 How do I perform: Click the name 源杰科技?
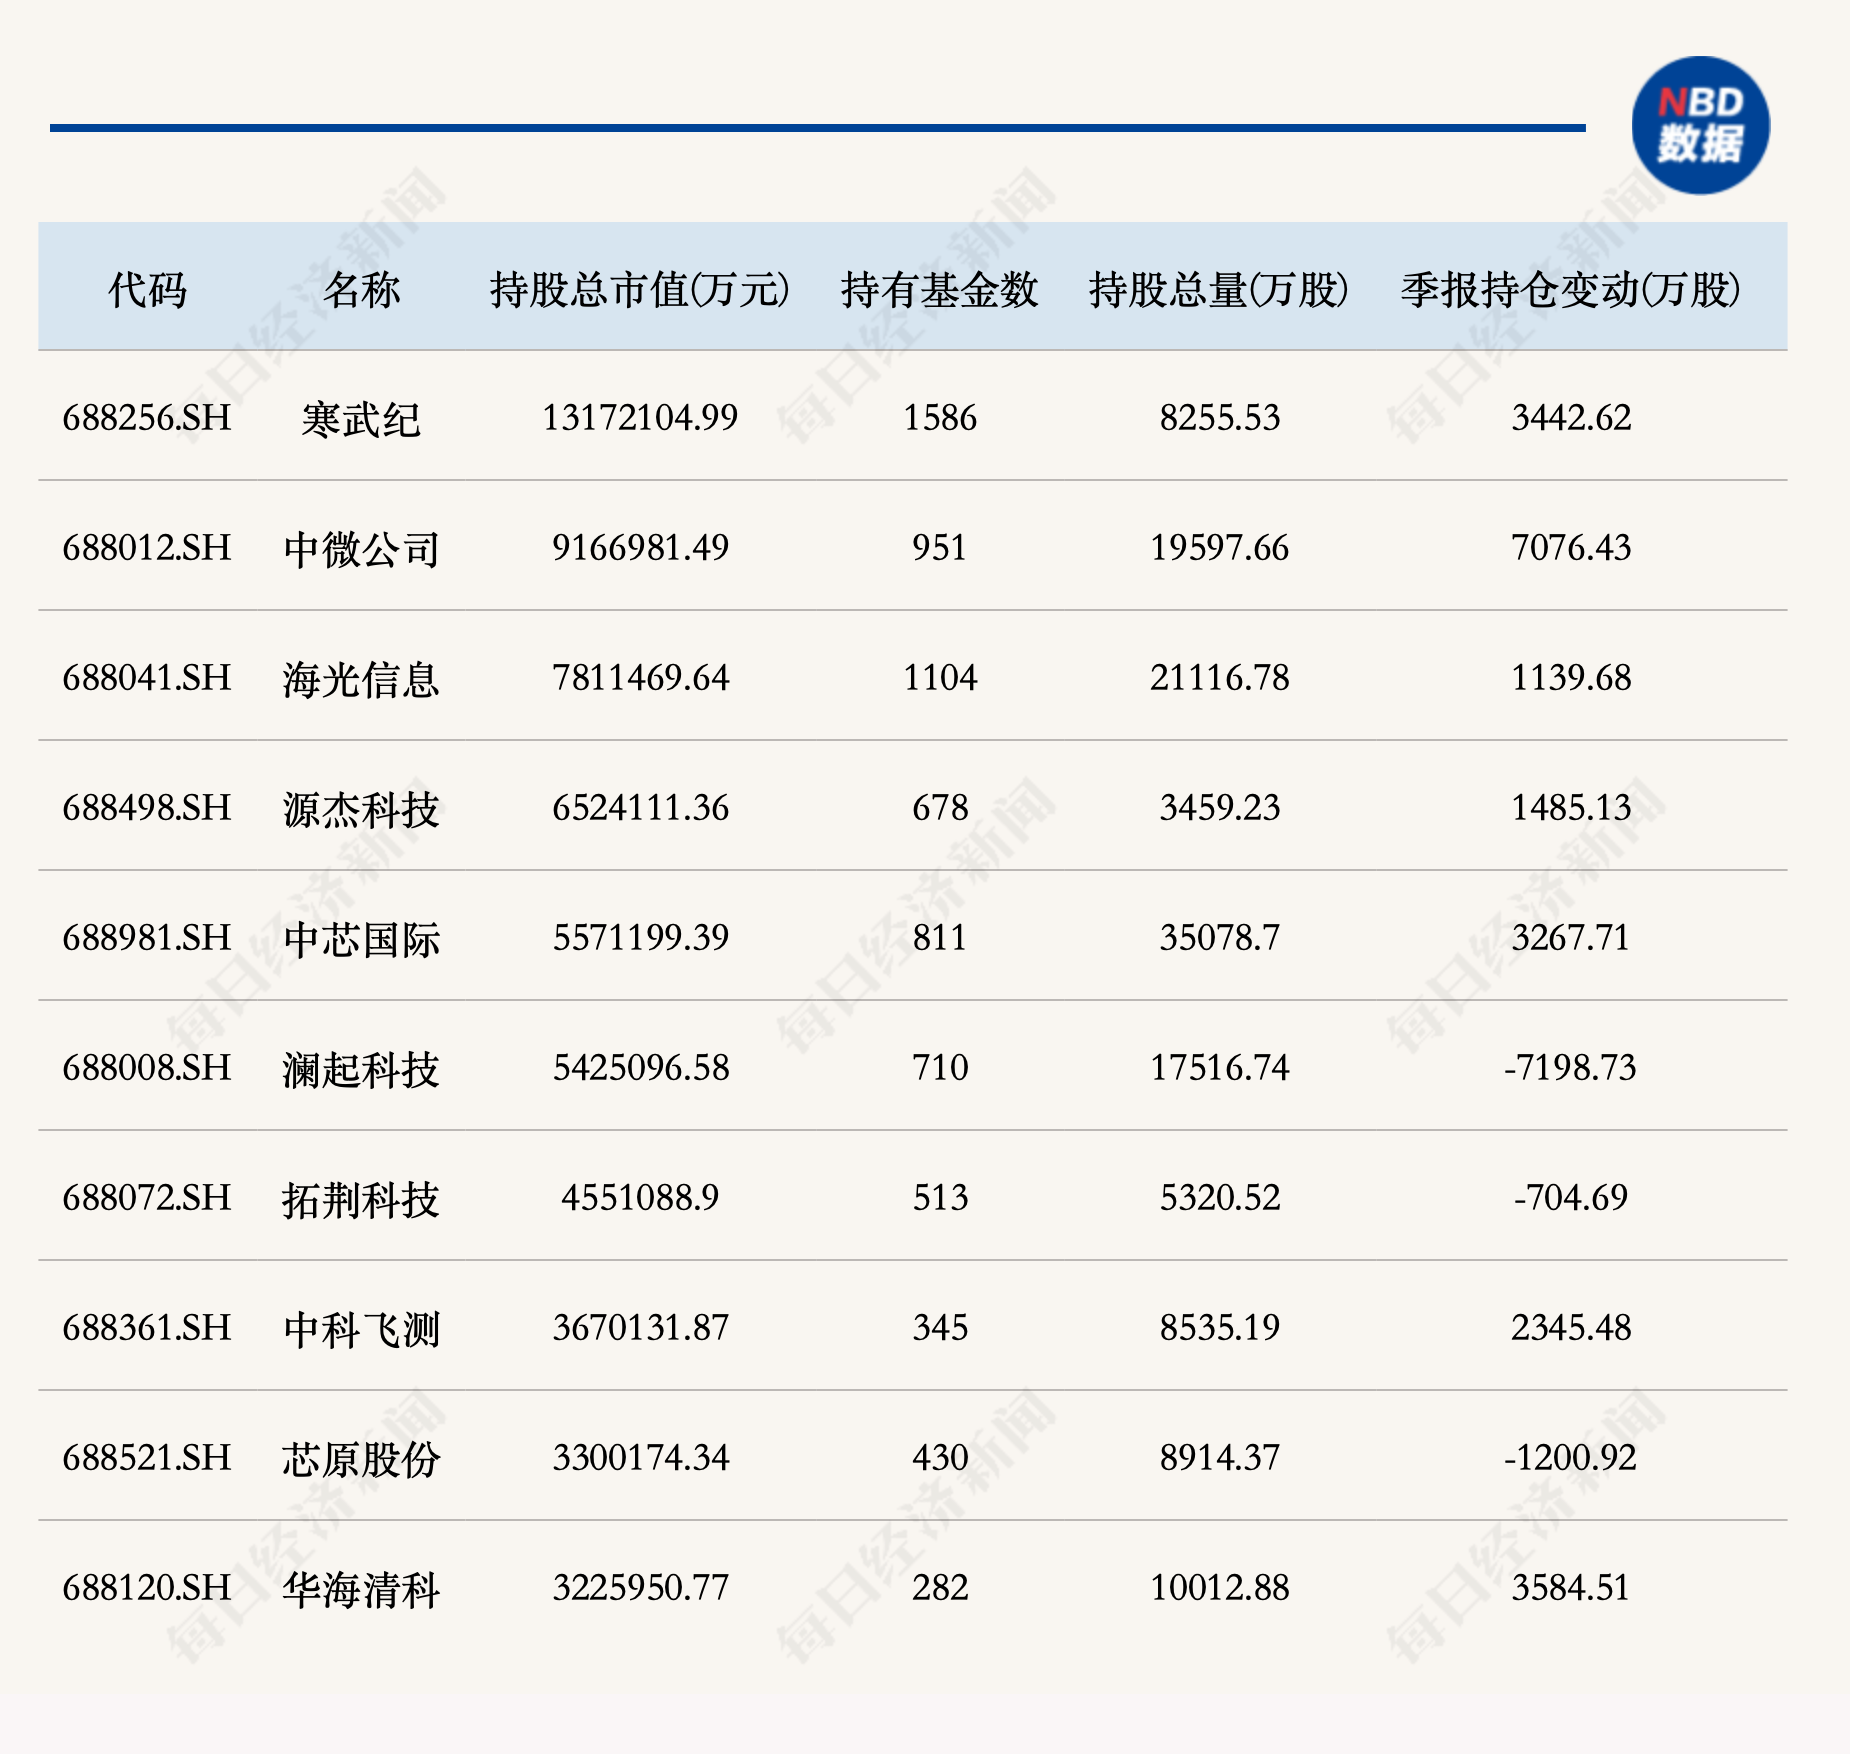tap(361, 809)
